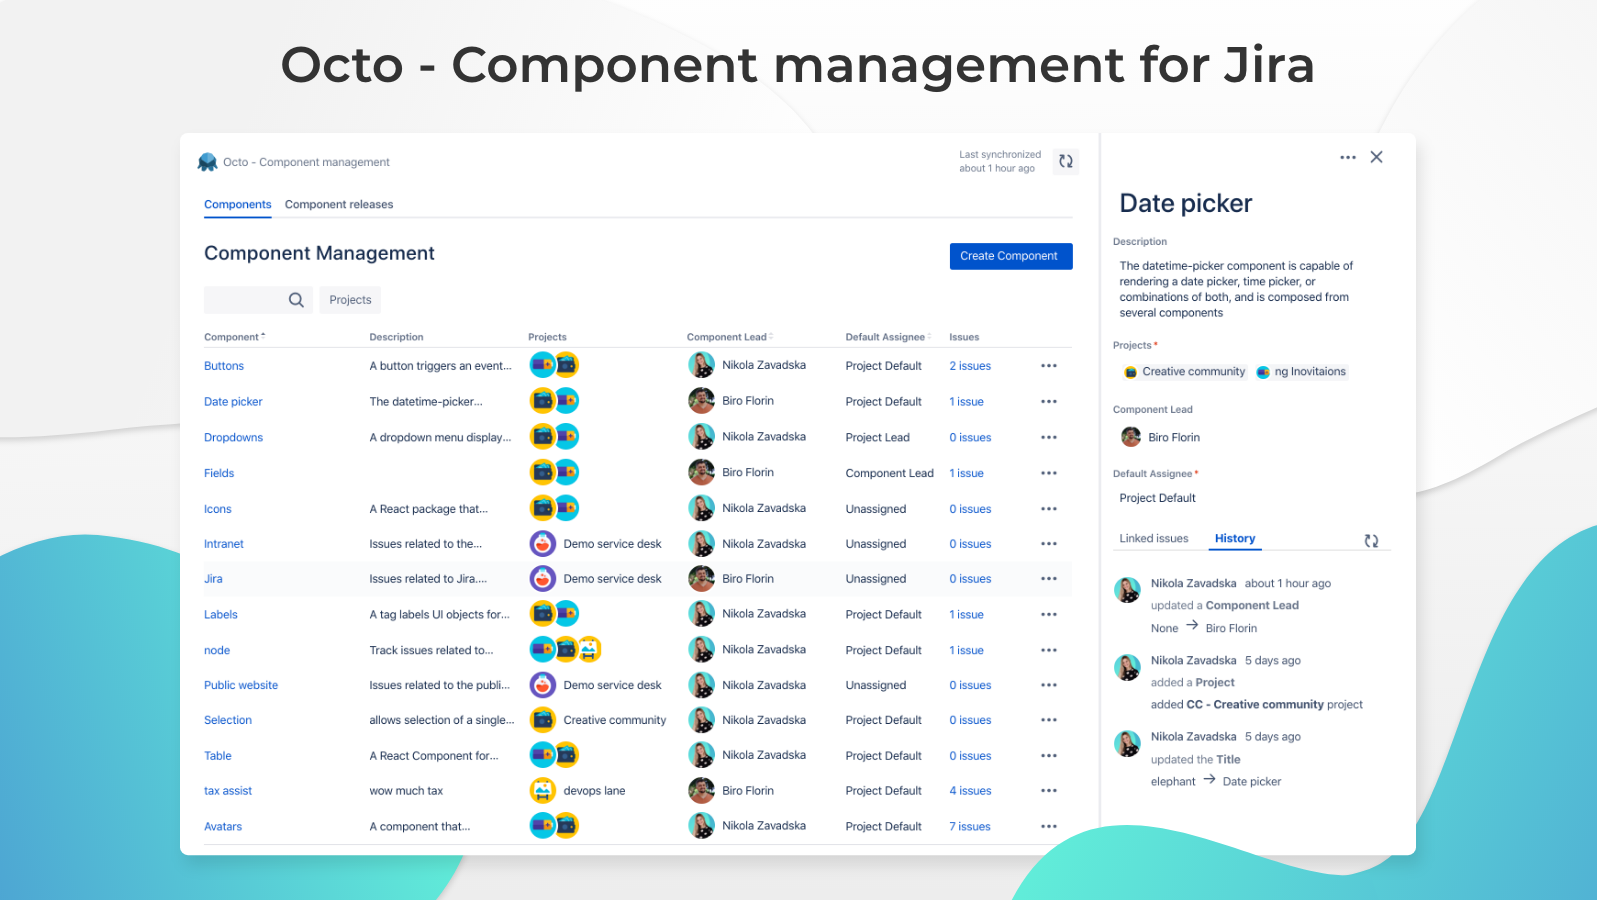Click the sync refresh icon near Last synchronized

[1066, 161]
